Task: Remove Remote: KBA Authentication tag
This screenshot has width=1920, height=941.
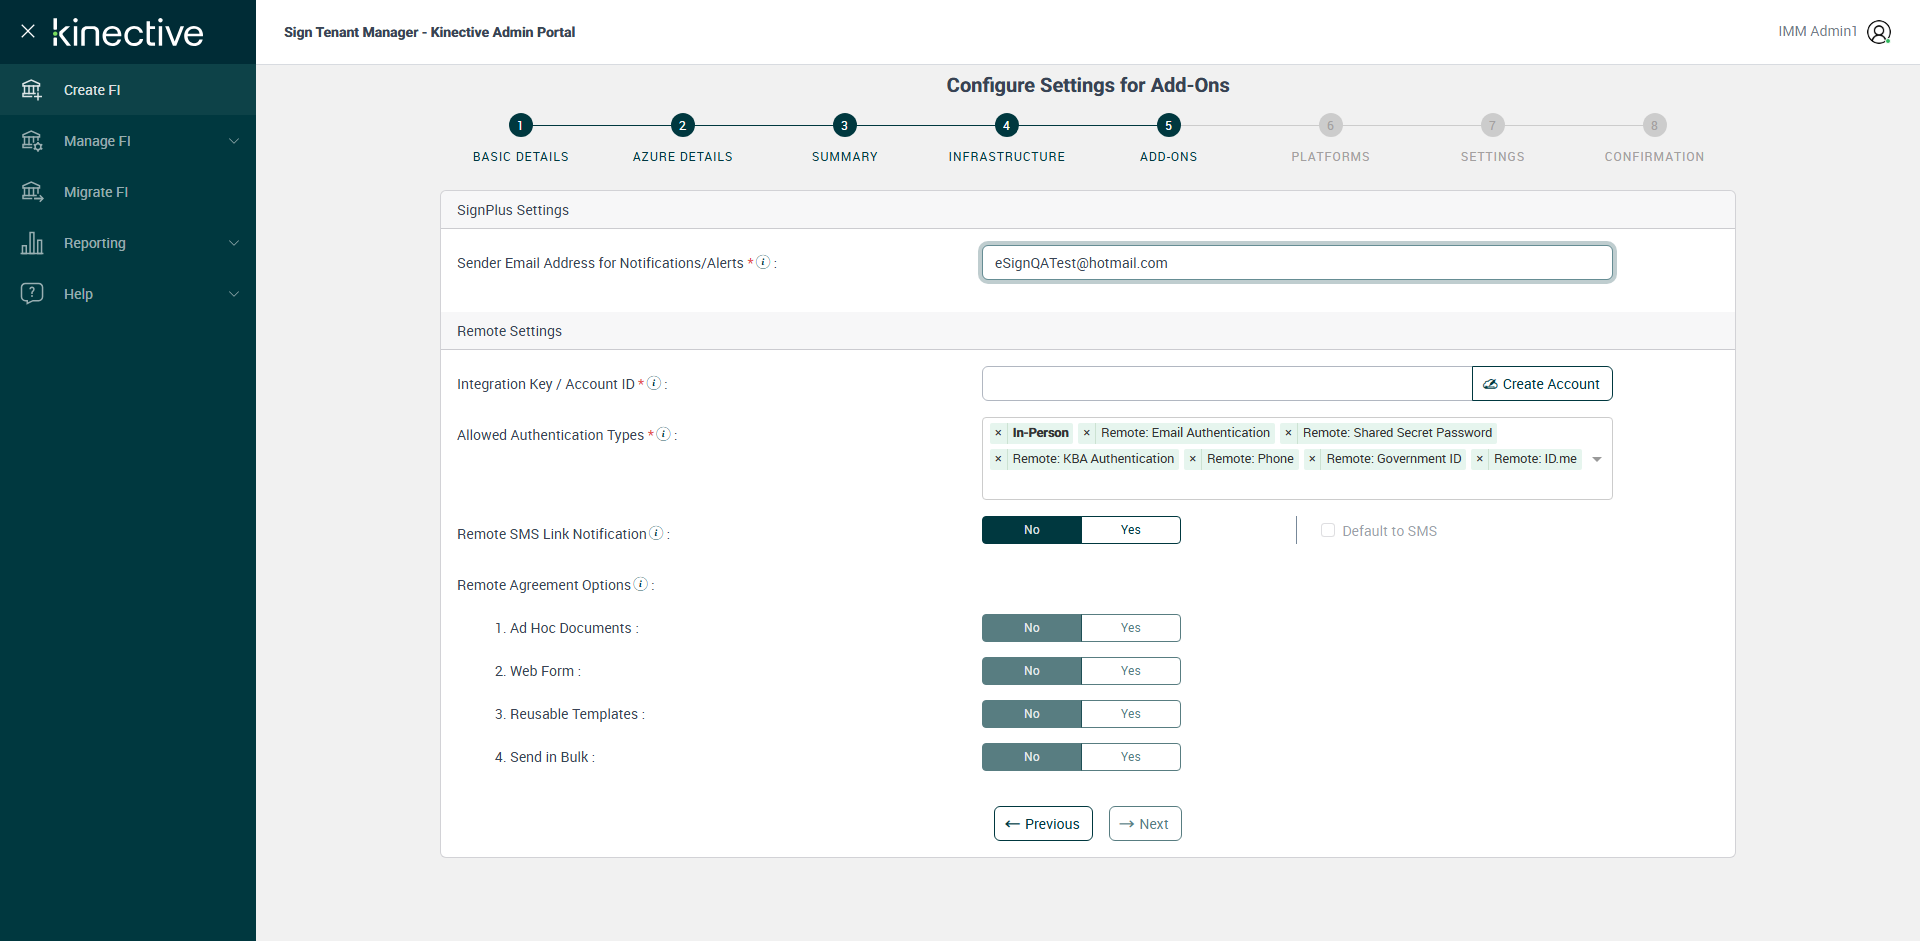Action: pyautogui.click(x=998, y=459)
